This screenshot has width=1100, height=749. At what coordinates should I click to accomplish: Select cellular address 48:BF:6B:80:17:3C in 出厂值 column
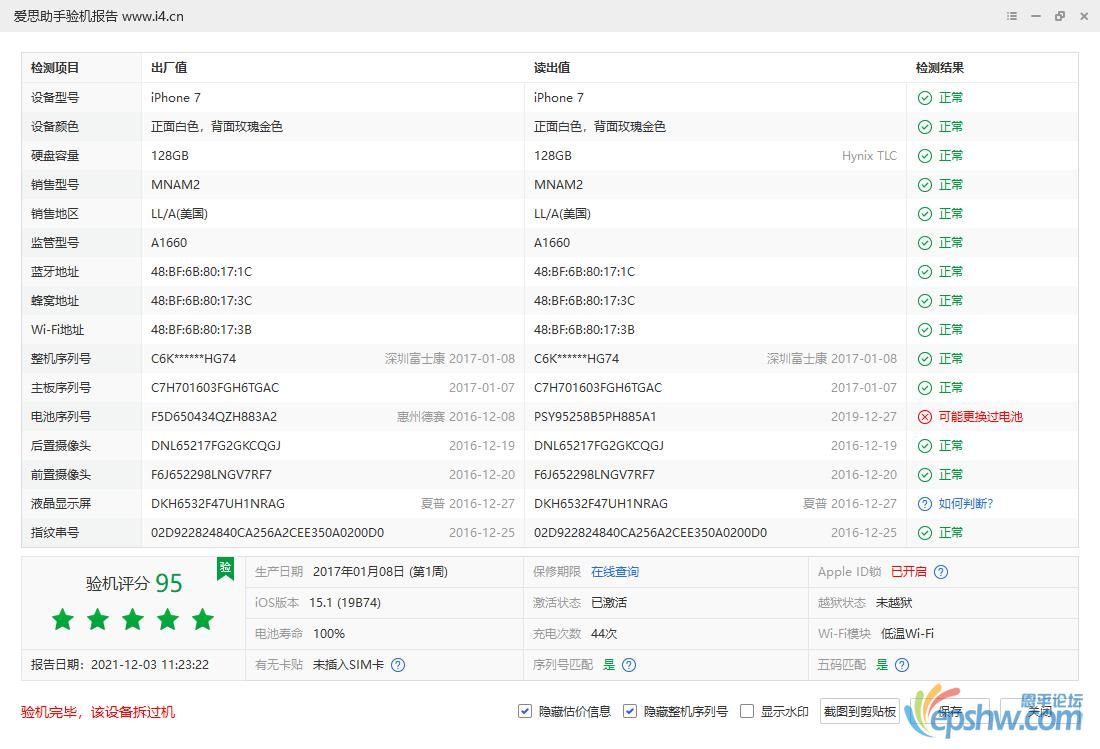click(x=201, y=301)
